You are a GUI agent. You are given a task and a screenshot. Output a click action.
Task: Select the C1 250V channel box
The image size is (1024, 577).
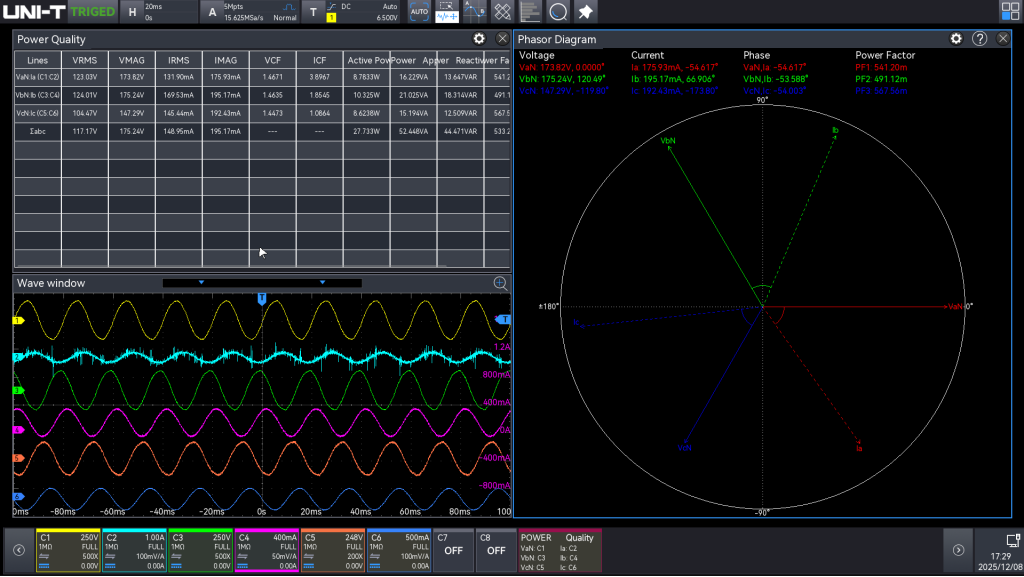pyautogui.click(x=68, y=550)
